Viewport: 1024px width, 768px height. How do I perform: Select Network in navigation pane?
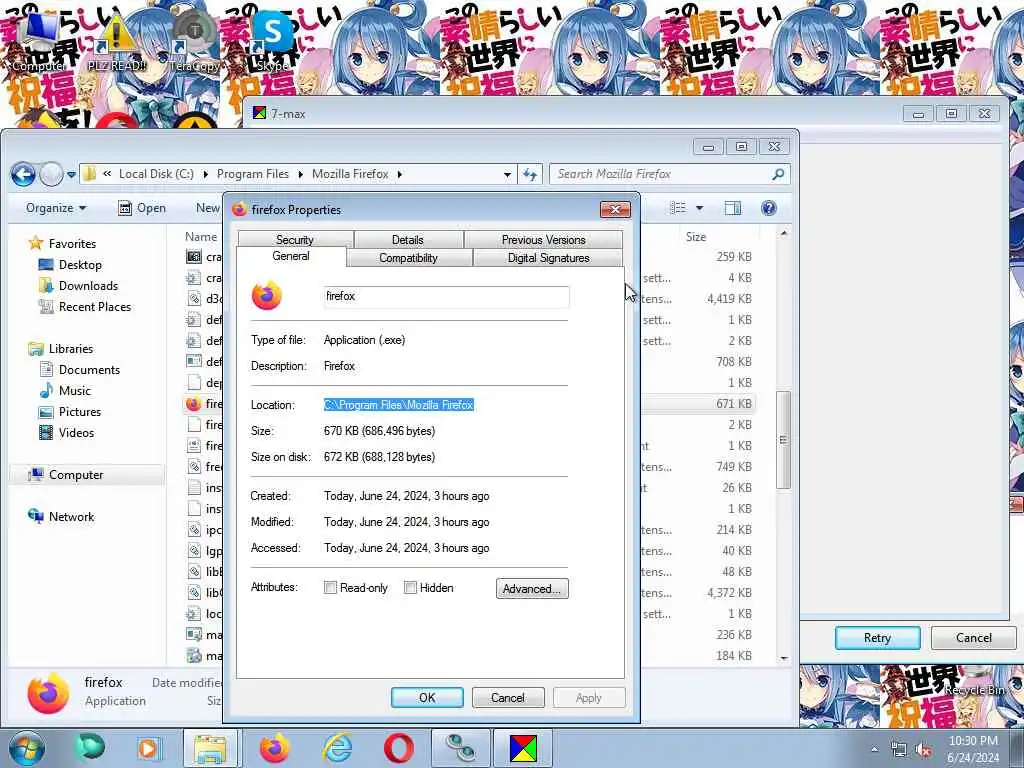61,517
